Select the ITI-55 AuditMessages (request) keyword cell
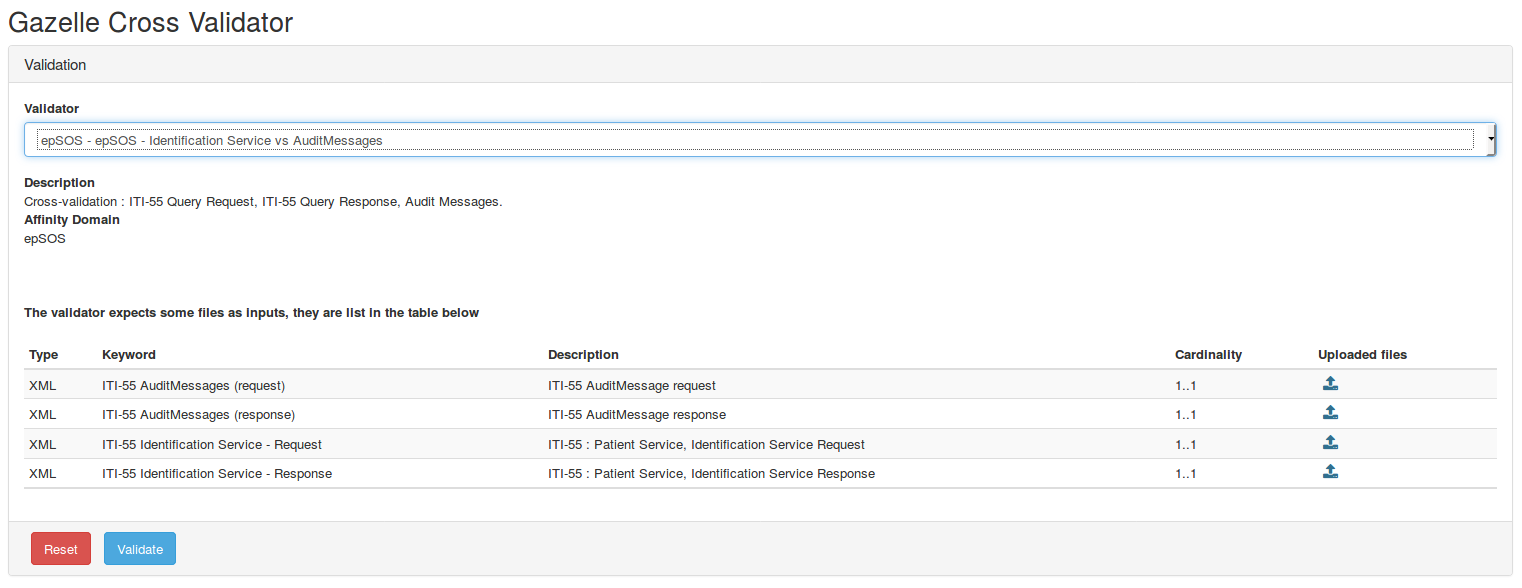 point(194,386)
